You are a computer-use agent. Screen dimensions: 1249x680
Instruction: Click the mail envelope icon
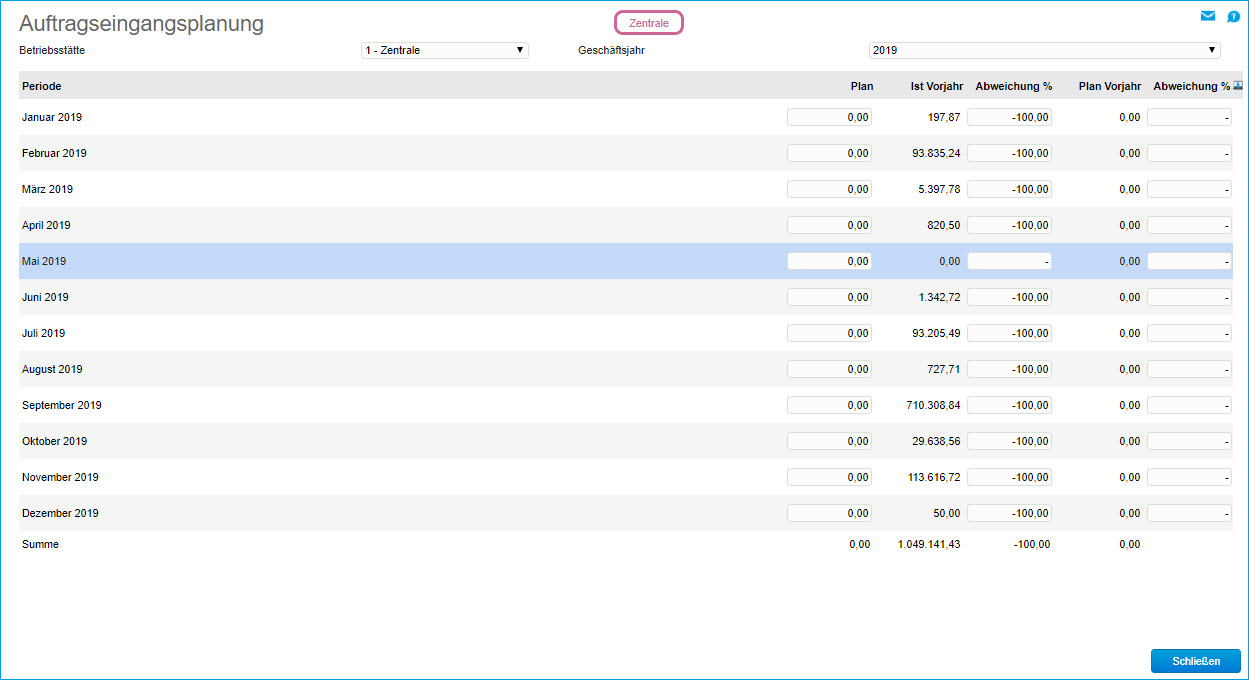1208,16
